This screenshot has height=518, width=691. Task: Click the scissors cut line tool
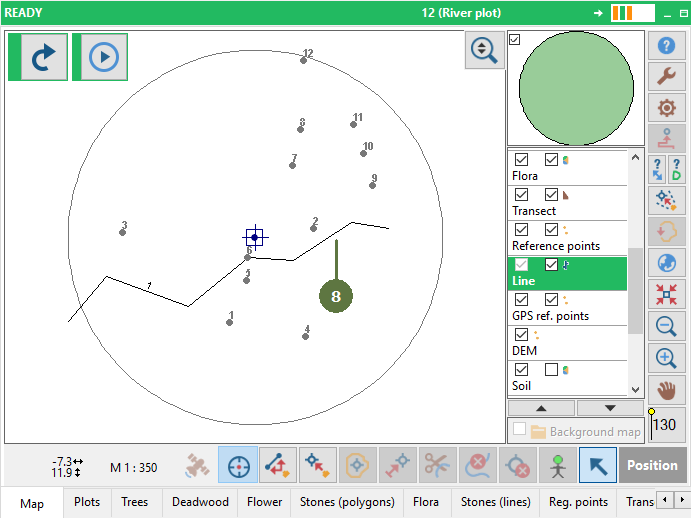[x=438, y=466]
